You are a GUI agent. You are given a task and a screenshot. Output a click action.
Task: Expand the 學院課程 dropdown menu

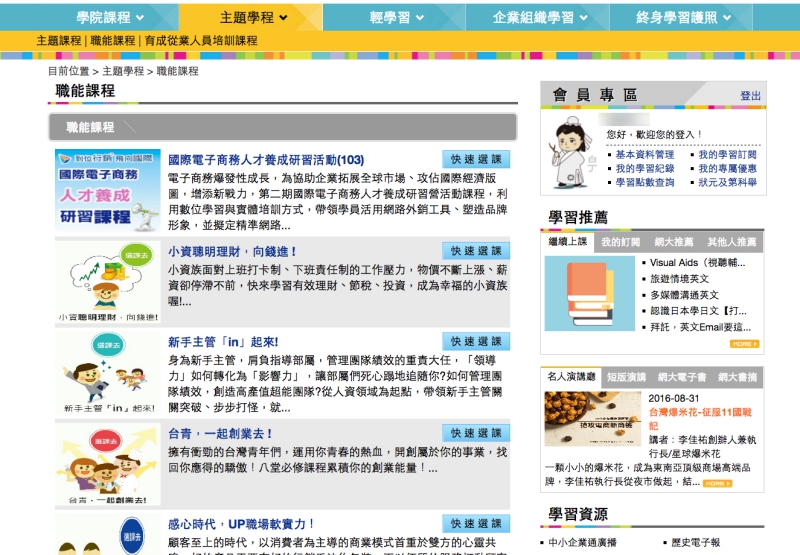coord(110,18)
